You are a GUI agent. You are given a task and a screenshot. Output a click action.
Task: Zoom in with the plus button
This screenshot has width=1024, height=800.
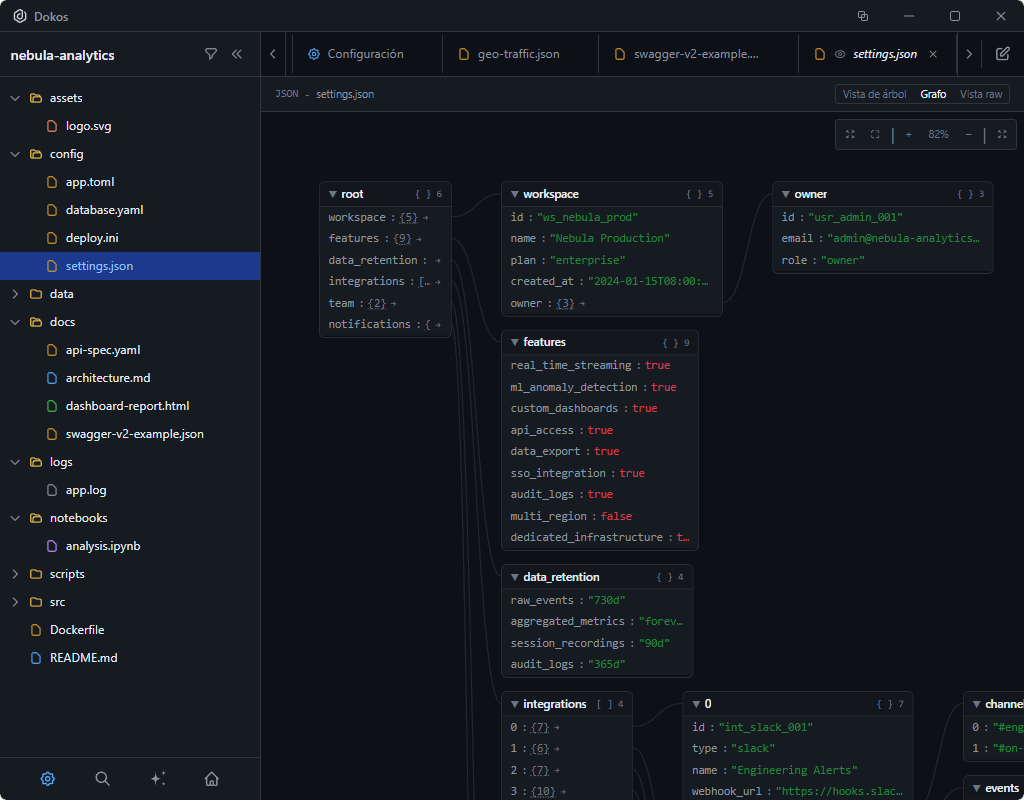tap(908, 134)
